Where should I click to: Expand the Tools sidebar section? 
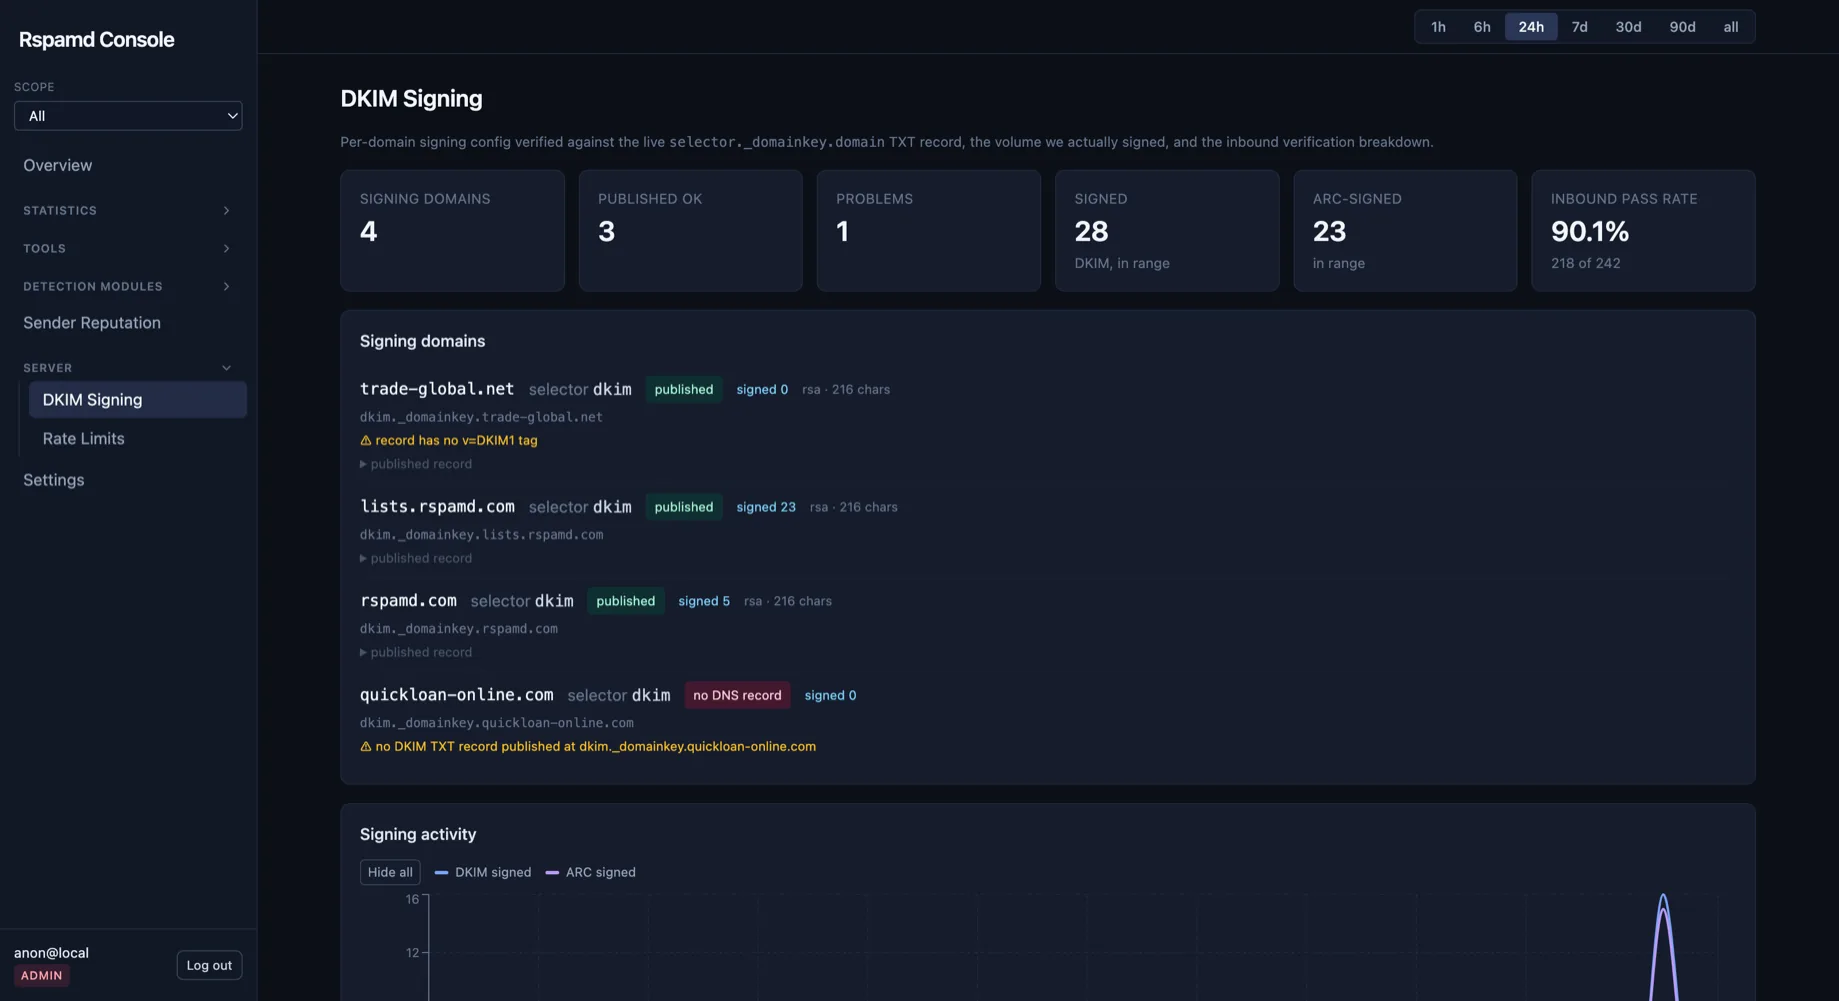(x=128, y=249)
